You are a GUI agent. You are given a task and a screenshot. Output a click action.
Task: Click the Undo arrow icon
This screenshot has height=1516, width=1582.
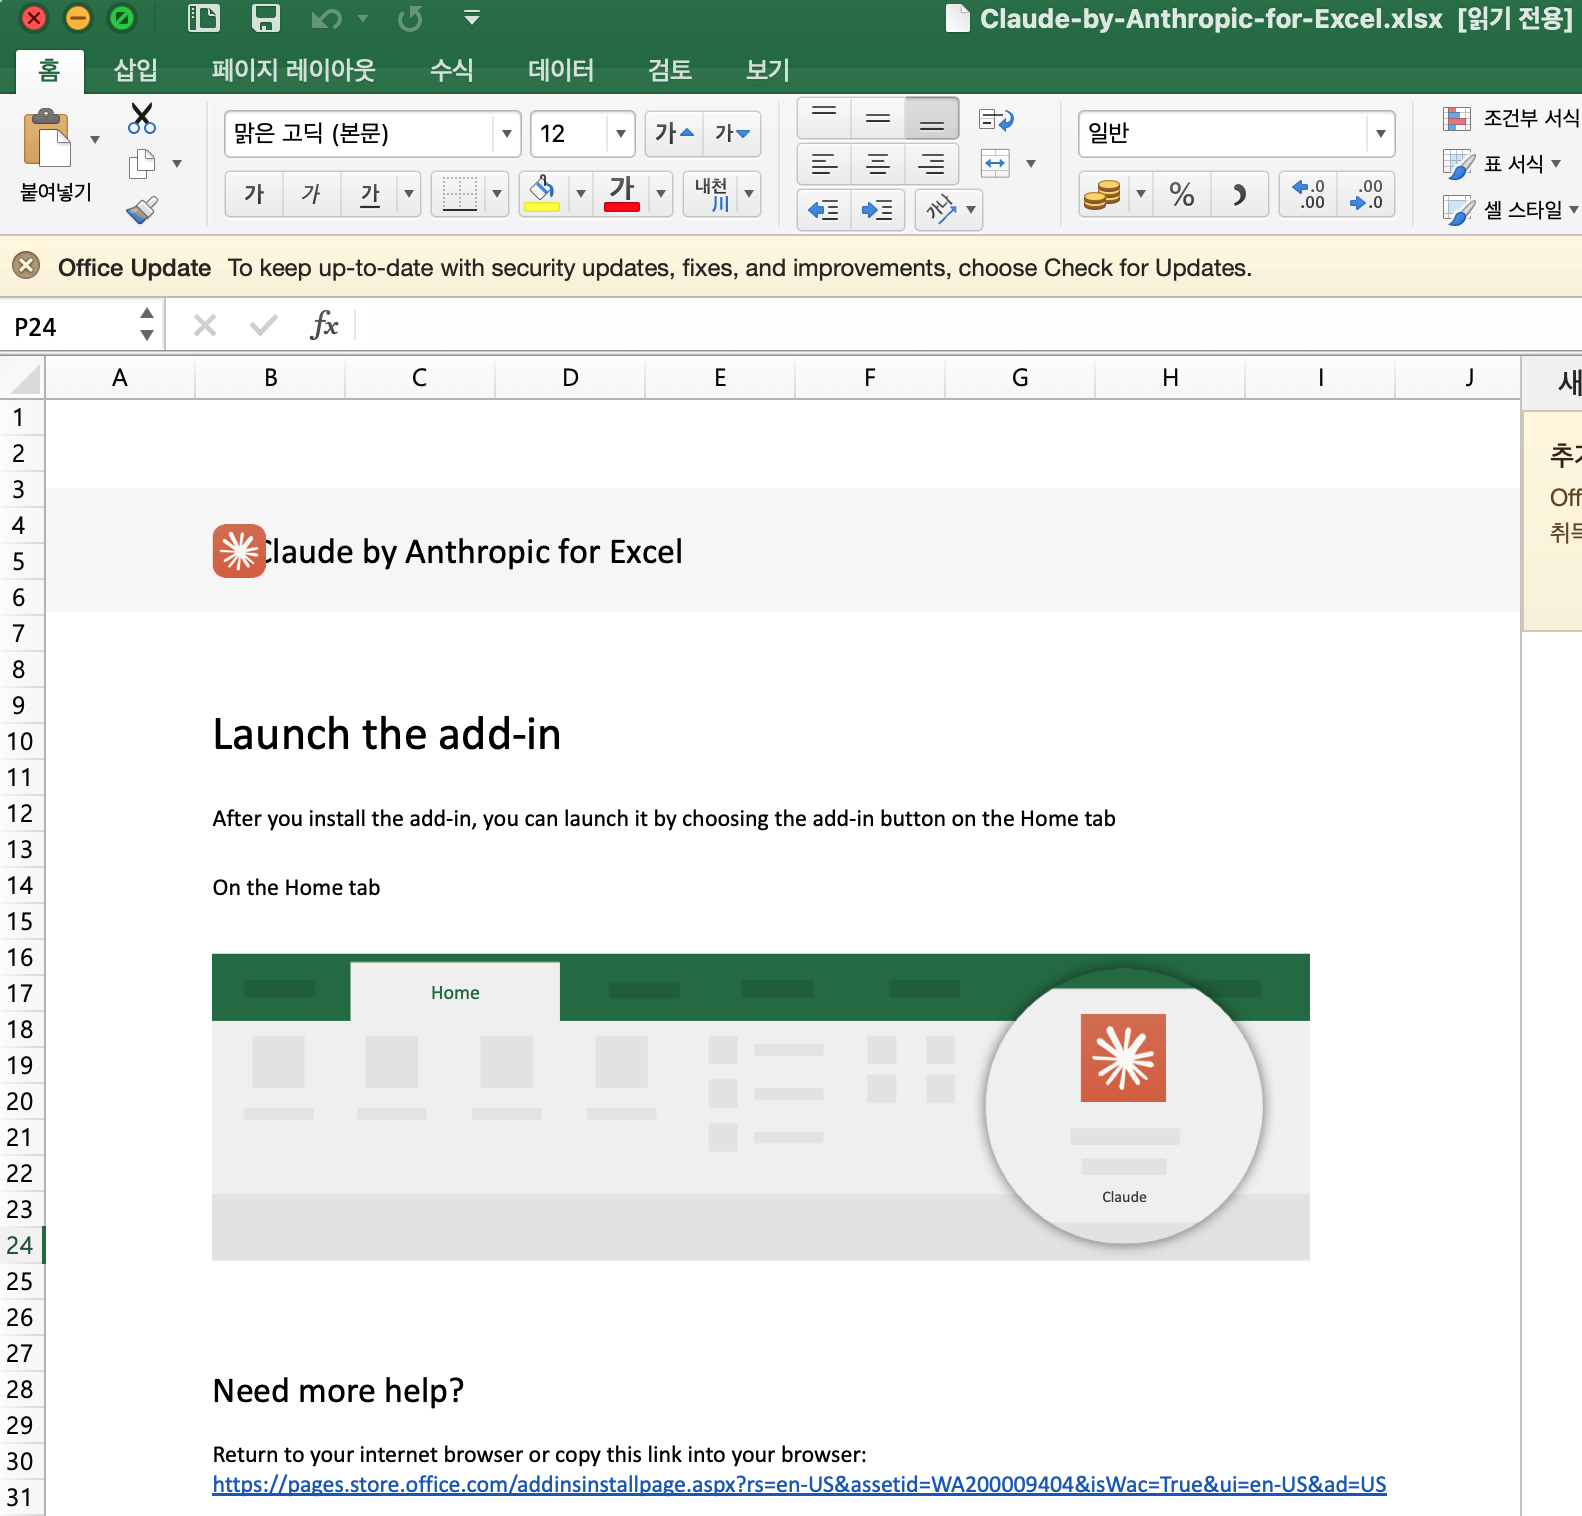coord(326,18)
